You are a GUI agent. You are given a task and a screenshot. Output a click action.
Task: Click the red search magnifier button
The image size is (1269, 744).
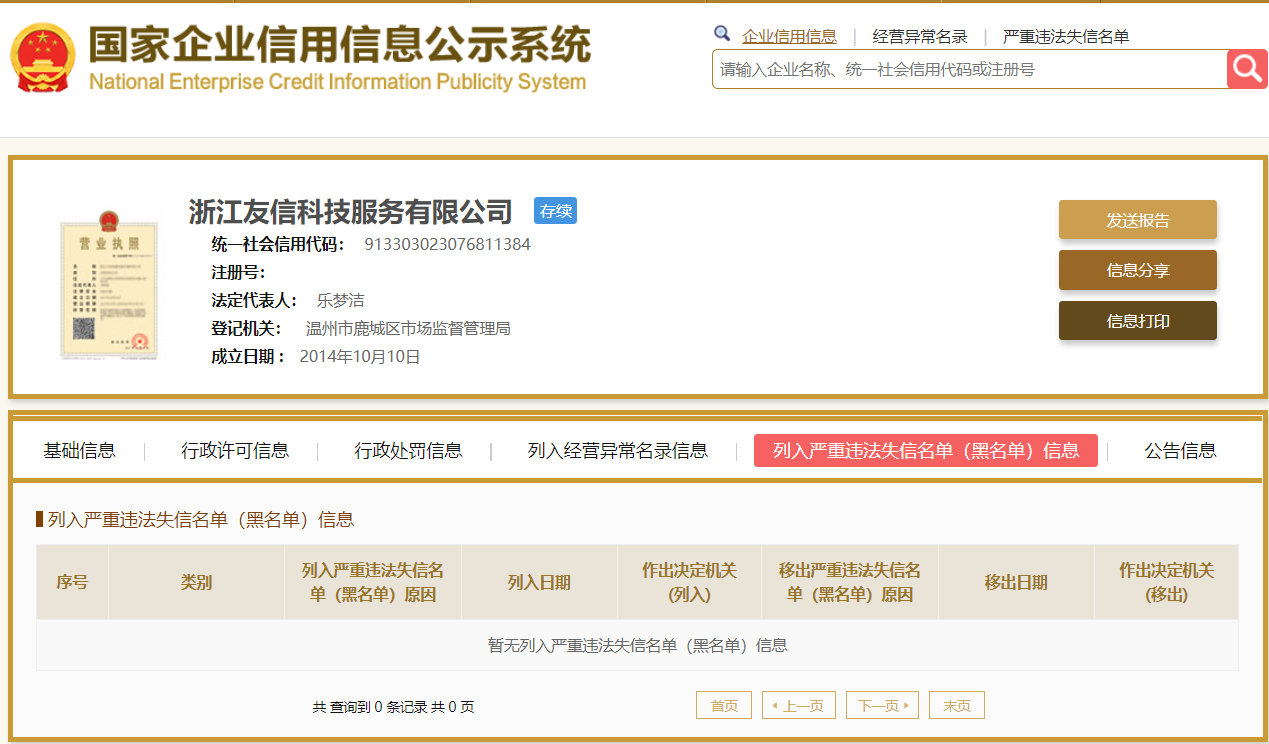pos(1247,69)
